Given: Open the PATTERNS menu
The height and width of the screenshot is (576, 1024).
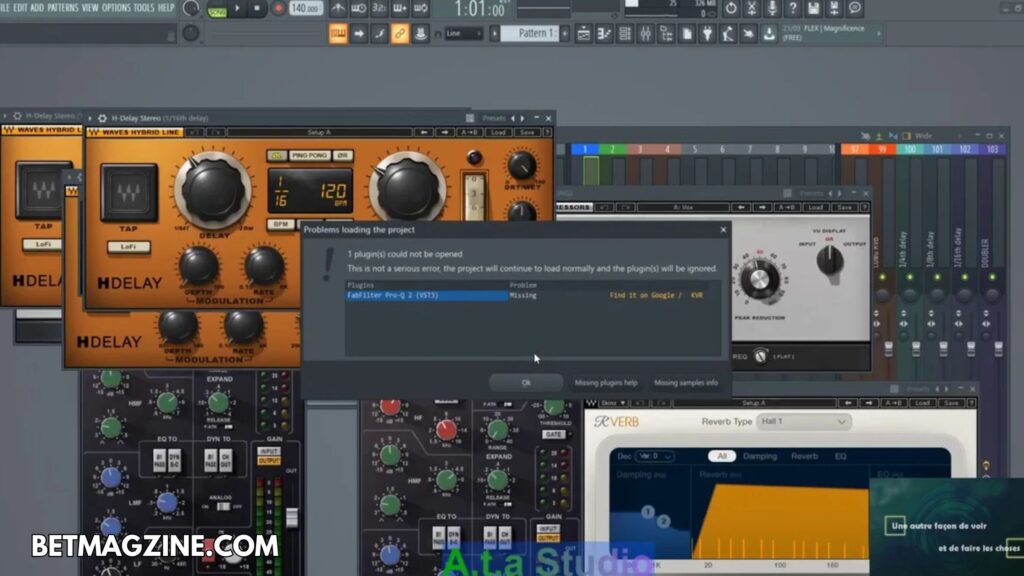Looking at the screenshot, I should (63, 8).
